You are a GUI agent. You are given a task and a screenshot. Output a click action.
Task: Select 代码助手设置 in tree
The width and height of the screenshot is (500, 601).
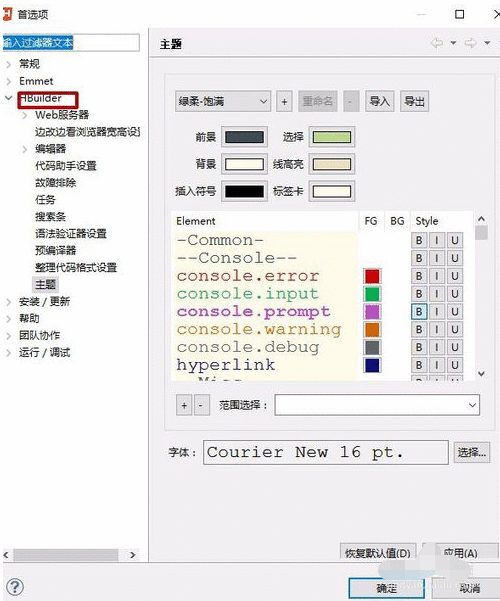(66, 166)
